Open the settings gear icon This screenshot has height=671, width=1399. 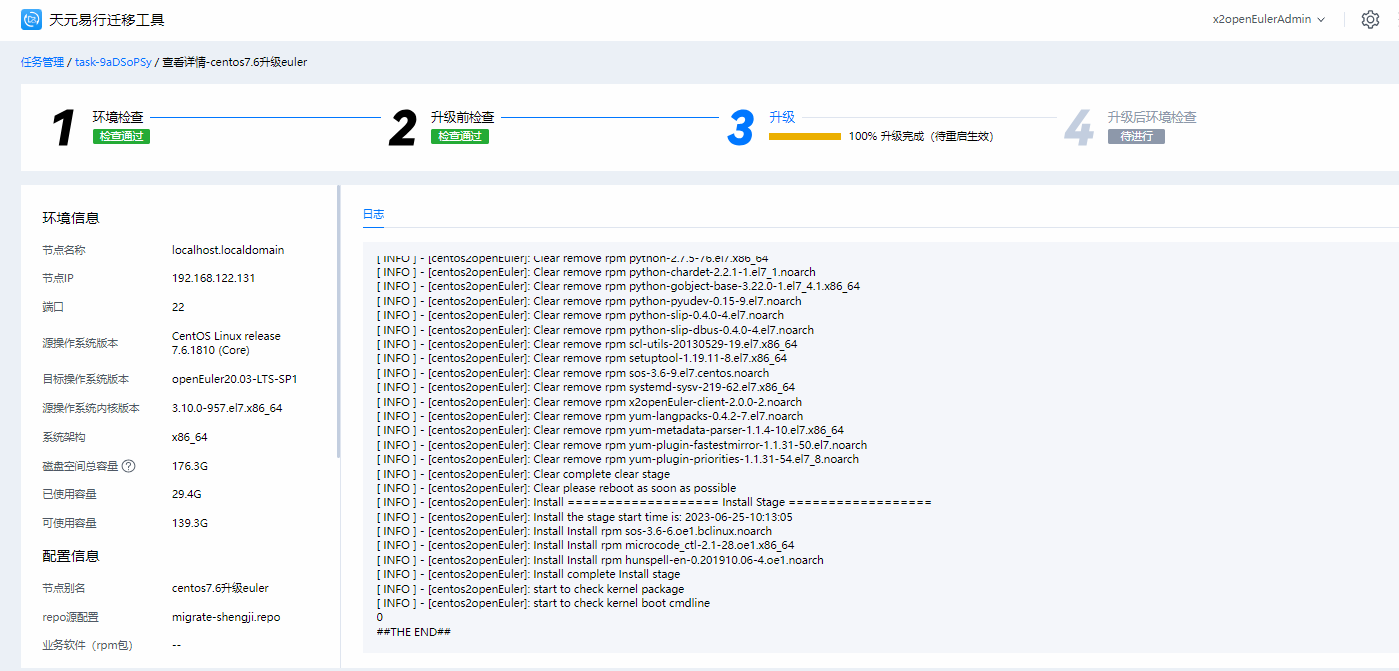pyautogui.click(x=1370, y=19)
